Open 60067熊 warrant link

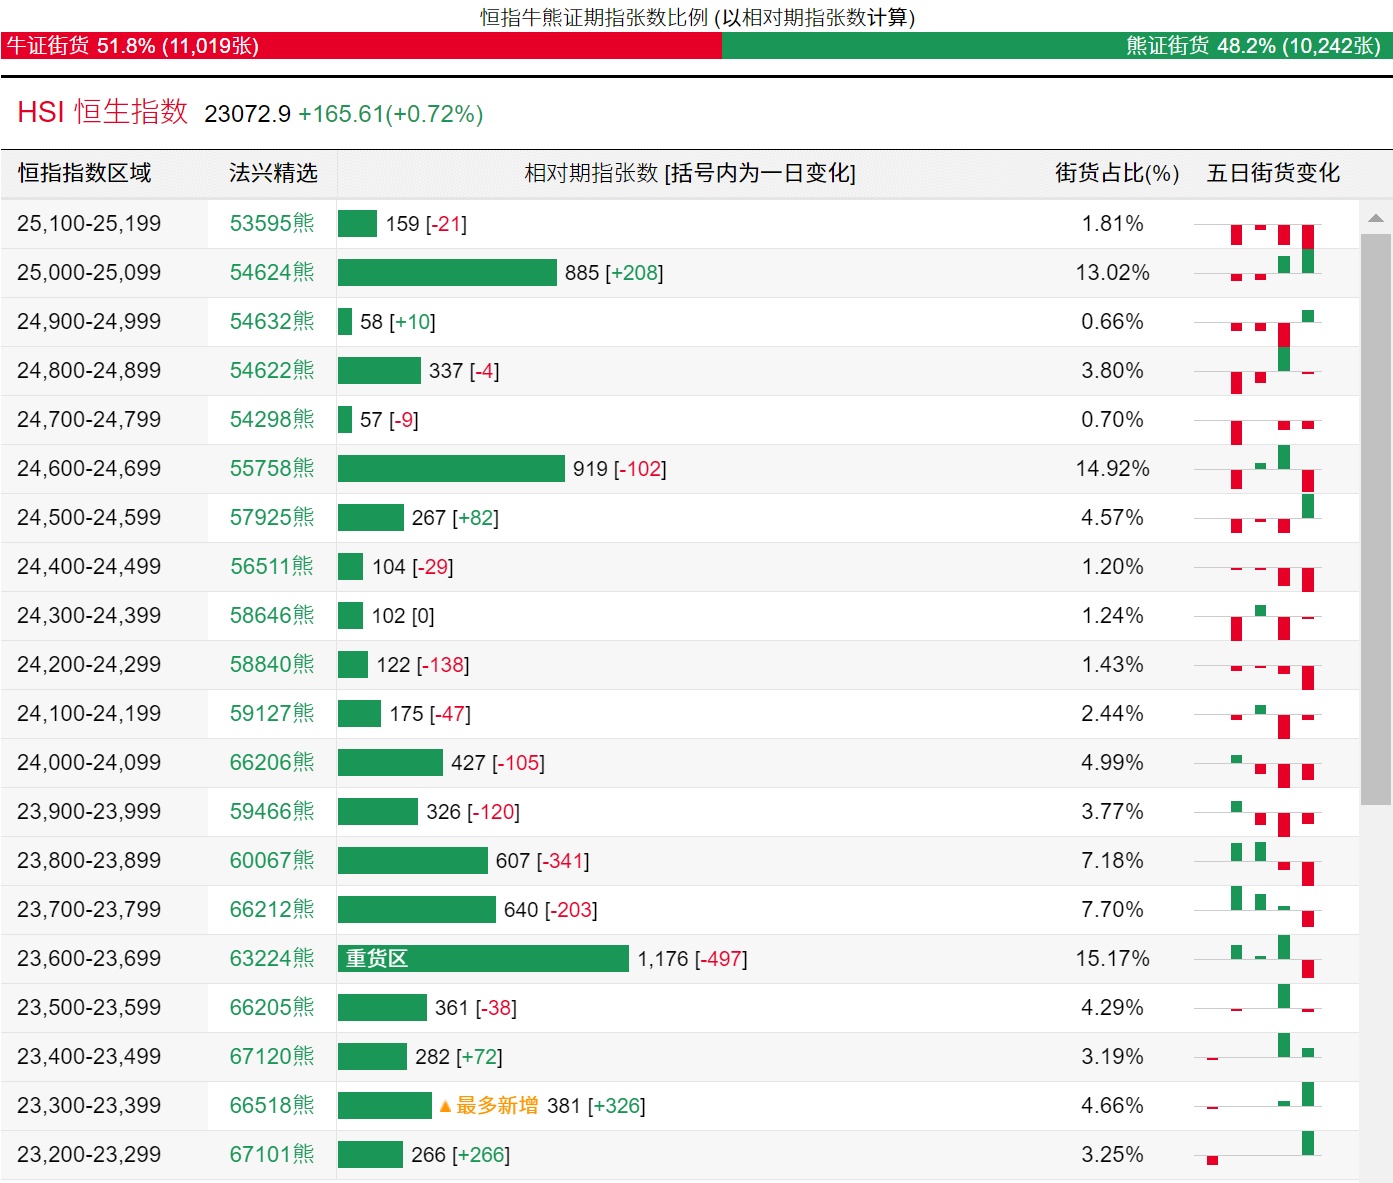pyautogui.click(x=272, y=860)
